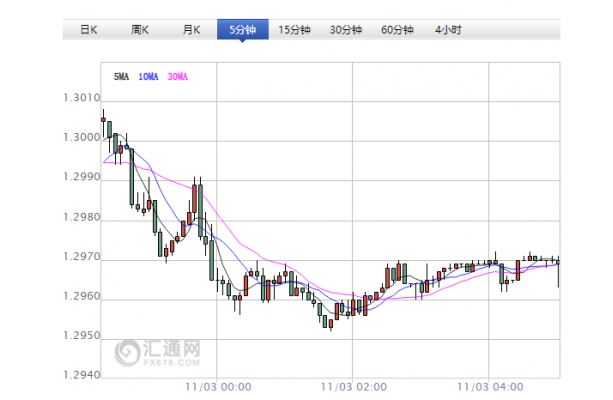Click the 1.2960 price axis label

click(x=82, y=296)
